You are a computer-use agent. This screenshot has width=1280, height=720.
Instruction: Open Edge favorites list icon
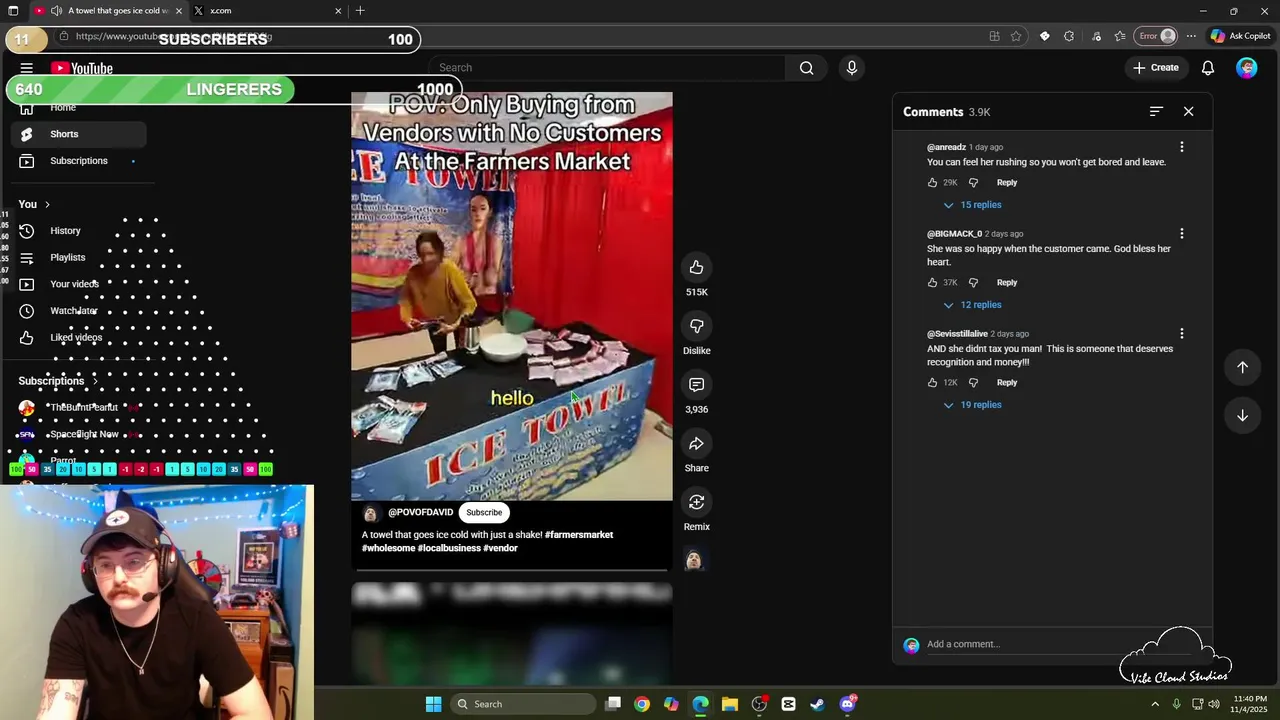[x=1119, y=36]
